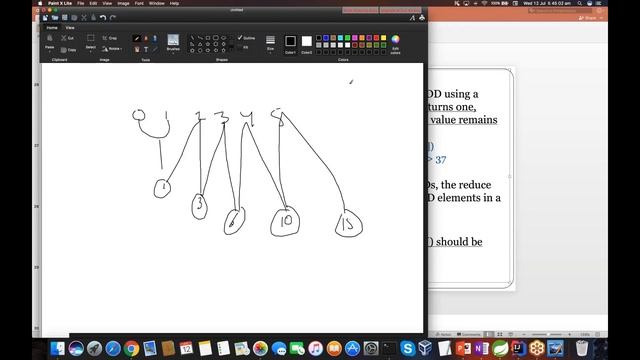Screen dimensions: 640x360
Task: Click the Spotlight search icon in menu bar
Action: point(580,3)
